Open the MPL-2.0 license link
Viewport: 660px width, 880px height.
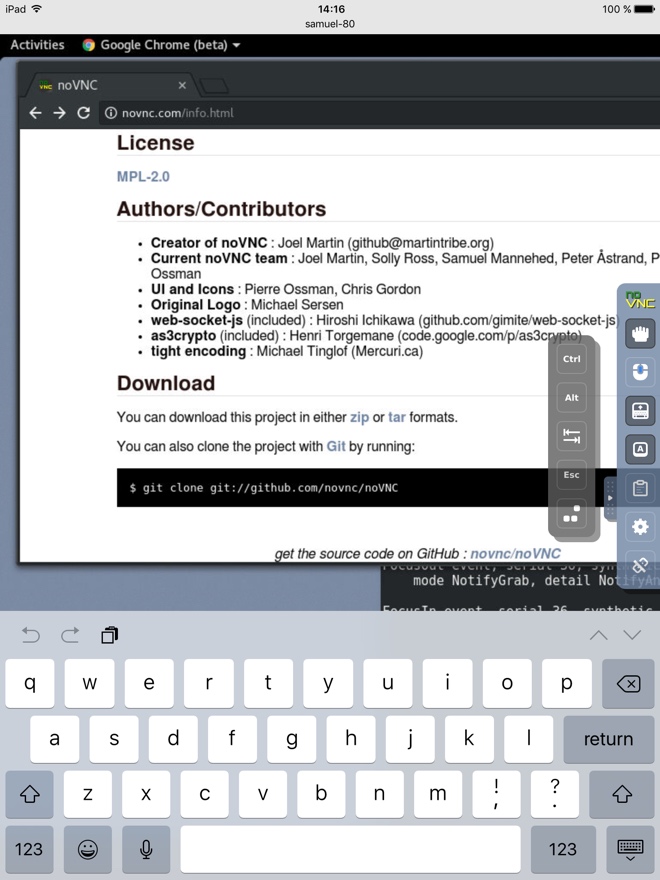[x=143, y=177]
